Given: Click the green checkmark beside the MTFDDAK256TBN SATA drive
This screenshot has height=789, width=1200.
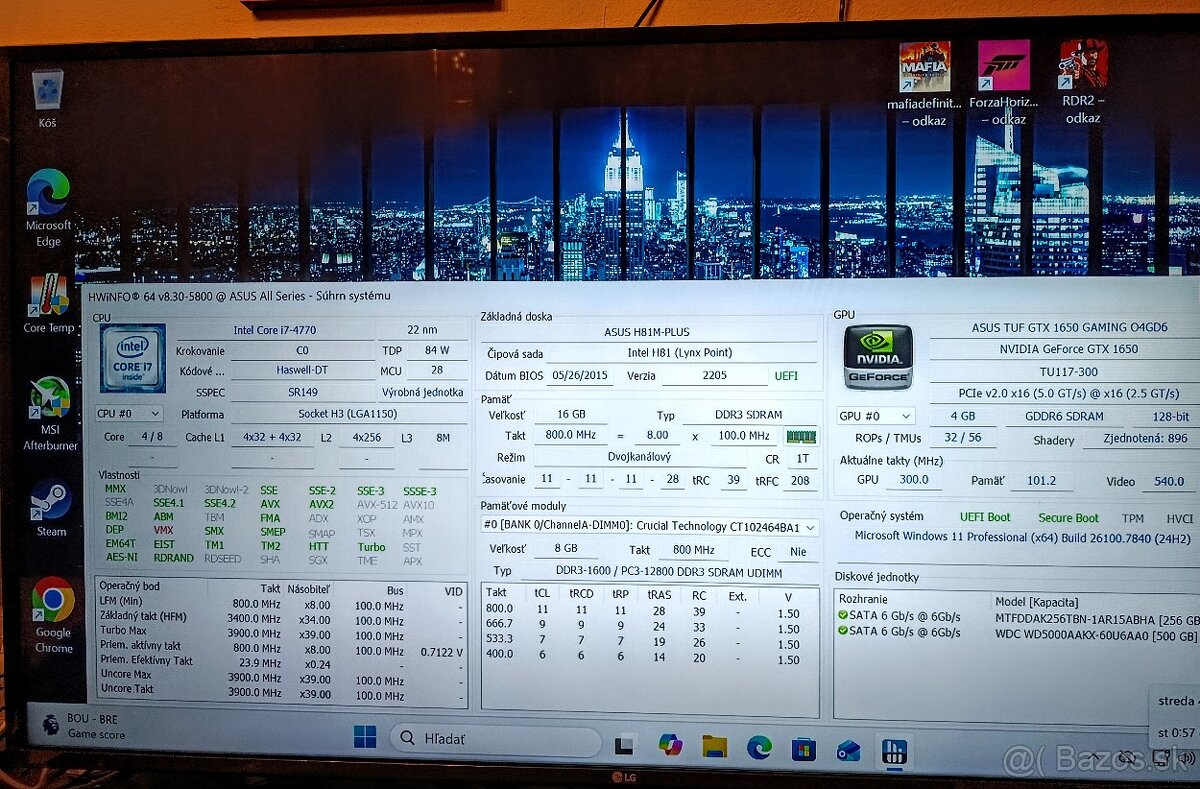Looking at the screenshot, I should pyautogui.click(x=845, y=615).
